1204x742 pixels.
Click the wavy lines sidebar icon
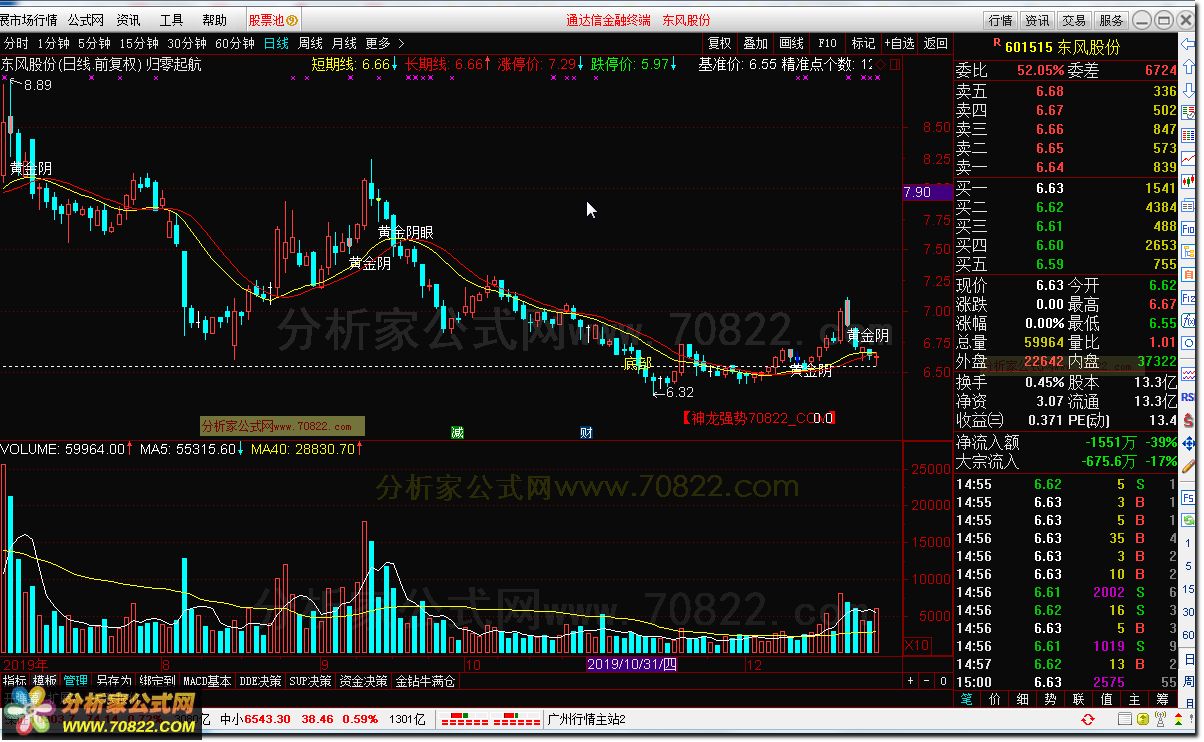pyautogui.click(x=1188, y=374)
